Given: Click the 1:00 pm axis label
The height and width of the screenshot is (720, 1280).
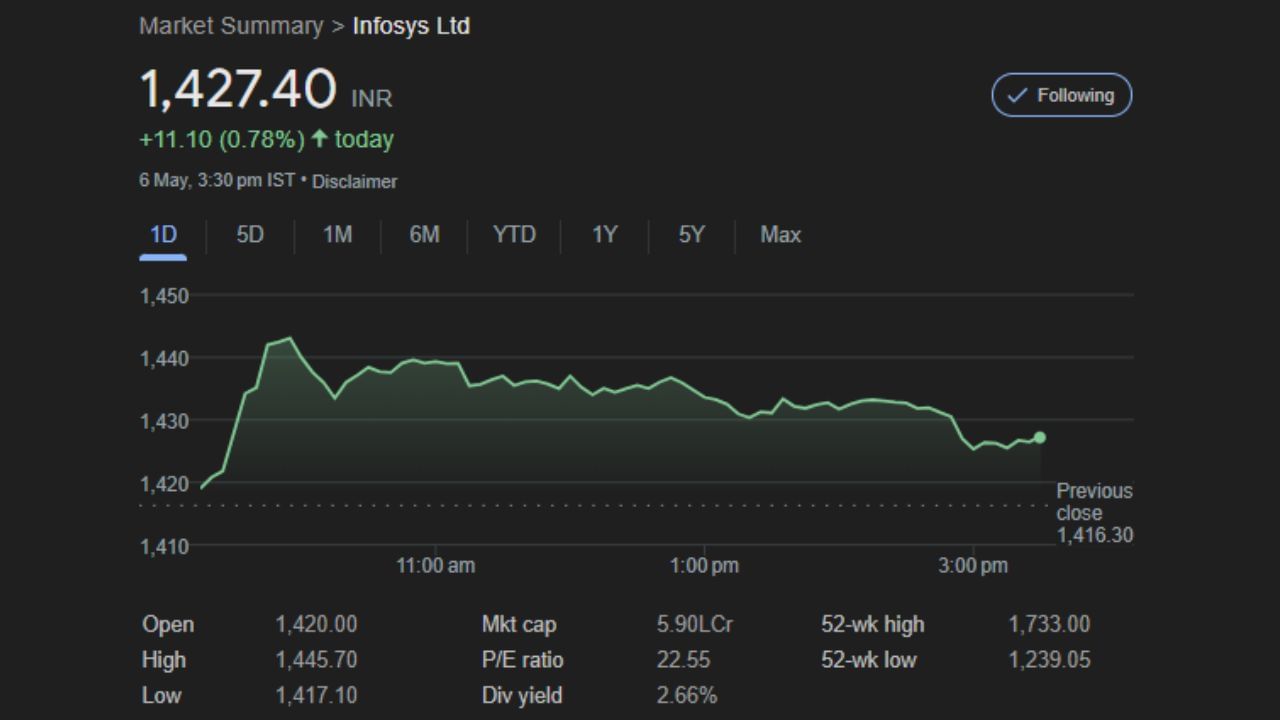Looking at the screenshot, I should tap(704, 566).
